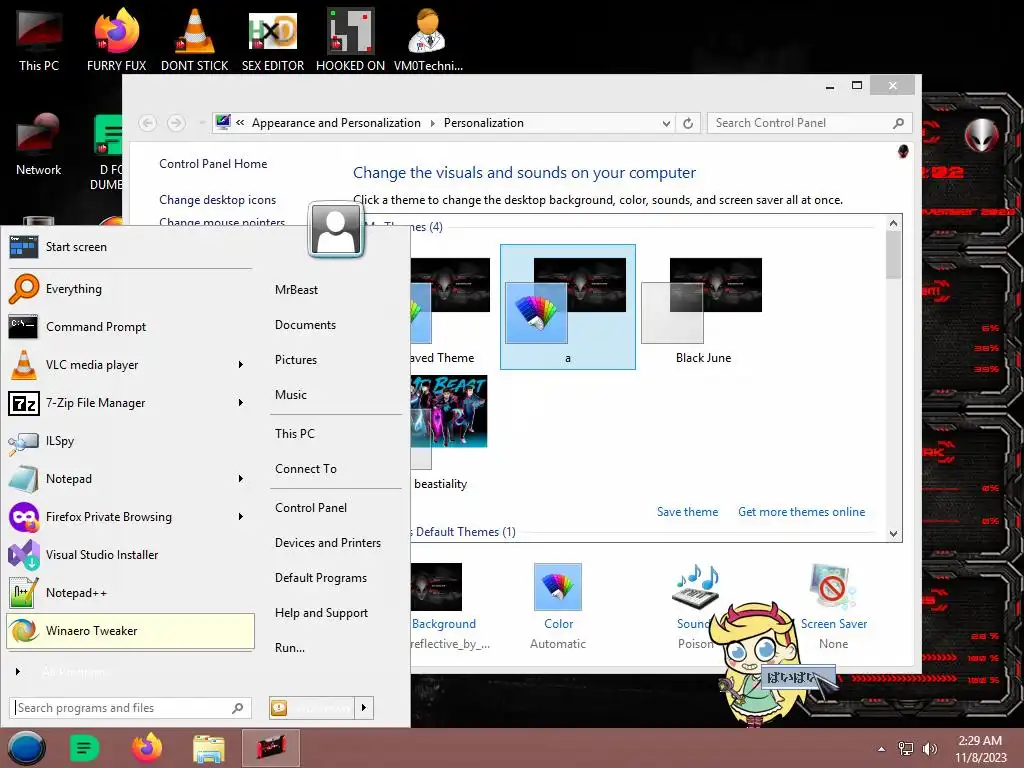Click themes list scrollbar down arrow
This screenshot has height=768, width=1024.
pyautogui.click(x=893, y=534)
